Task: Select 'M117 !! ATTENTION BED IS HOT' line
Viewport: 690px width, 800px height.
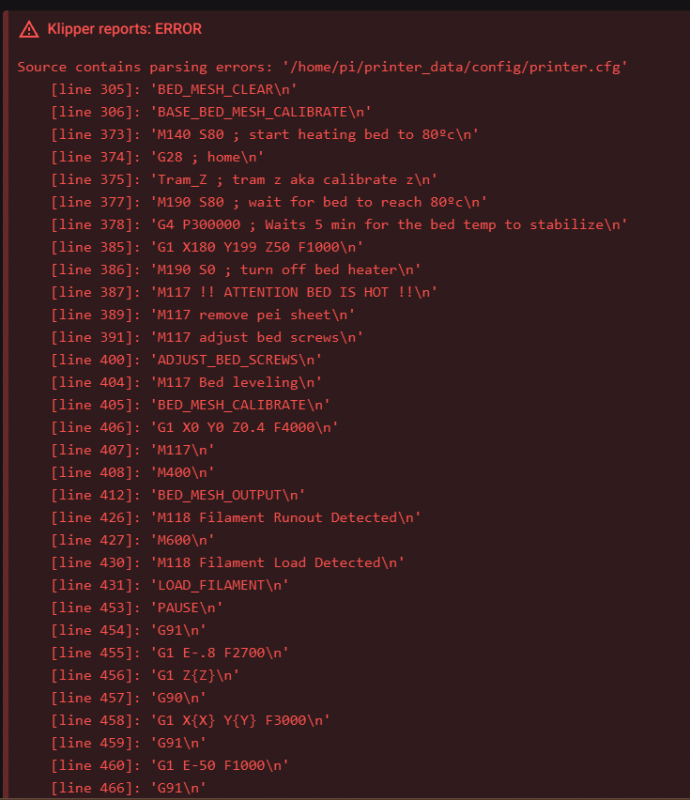Action: [244, 292]
